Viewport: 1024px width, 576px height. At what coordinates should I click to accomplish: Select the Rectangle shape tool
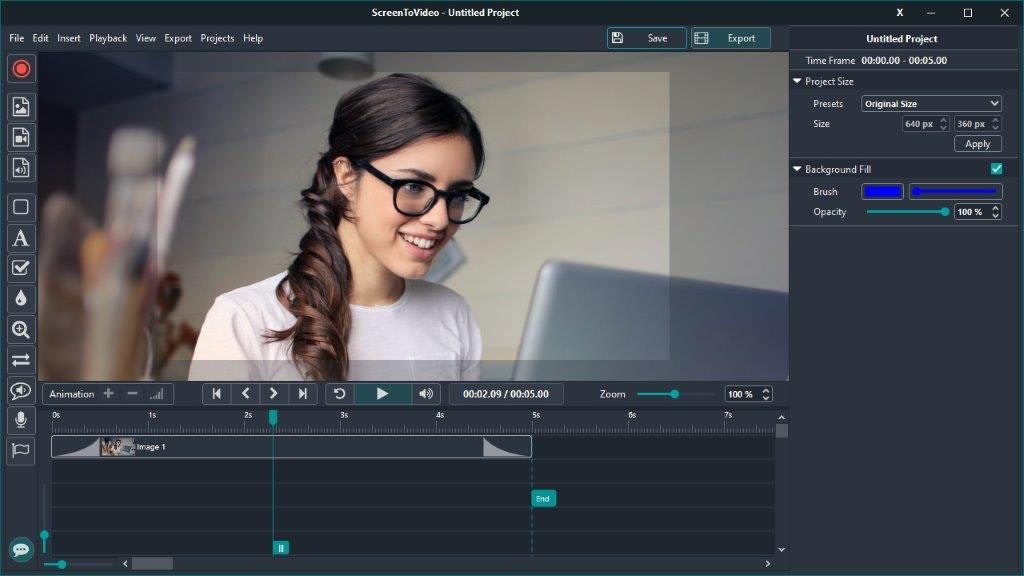pyautogui.click(x=21, y=207)
